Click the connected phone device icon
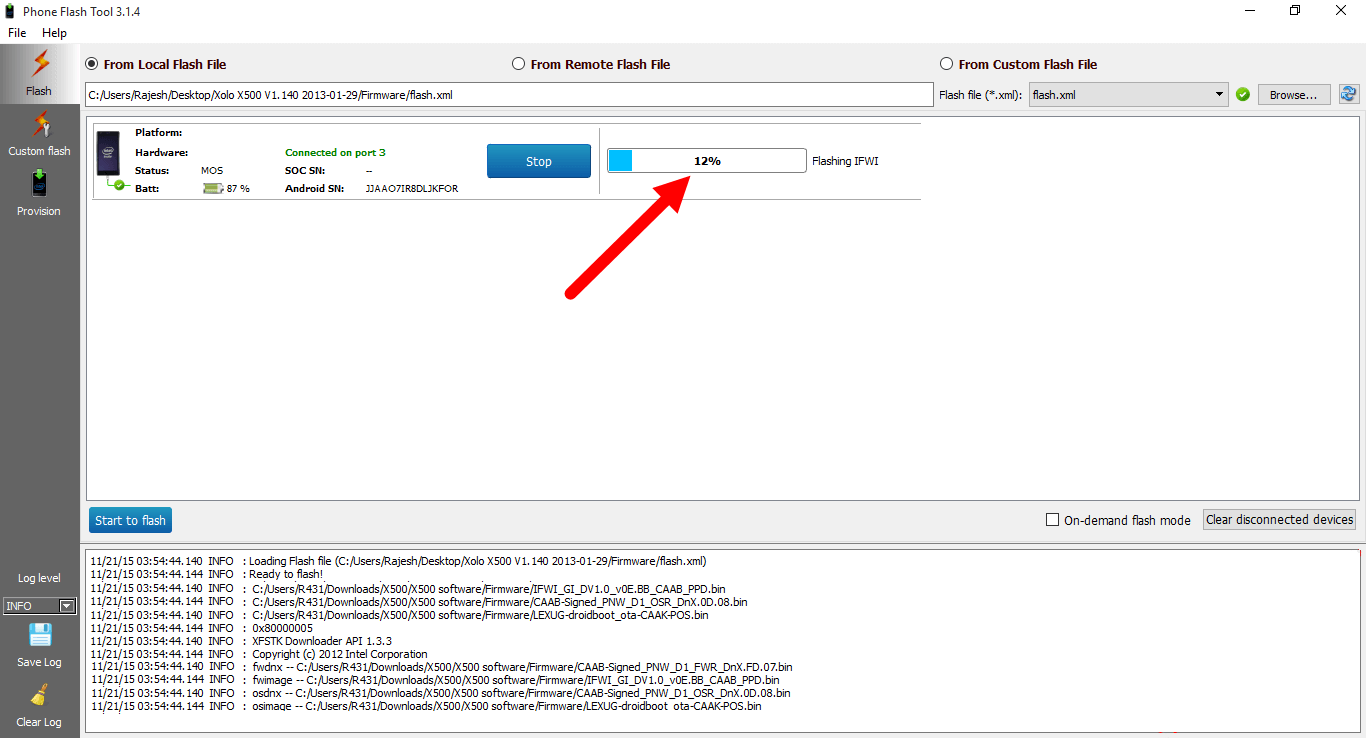 click(109, 159)
